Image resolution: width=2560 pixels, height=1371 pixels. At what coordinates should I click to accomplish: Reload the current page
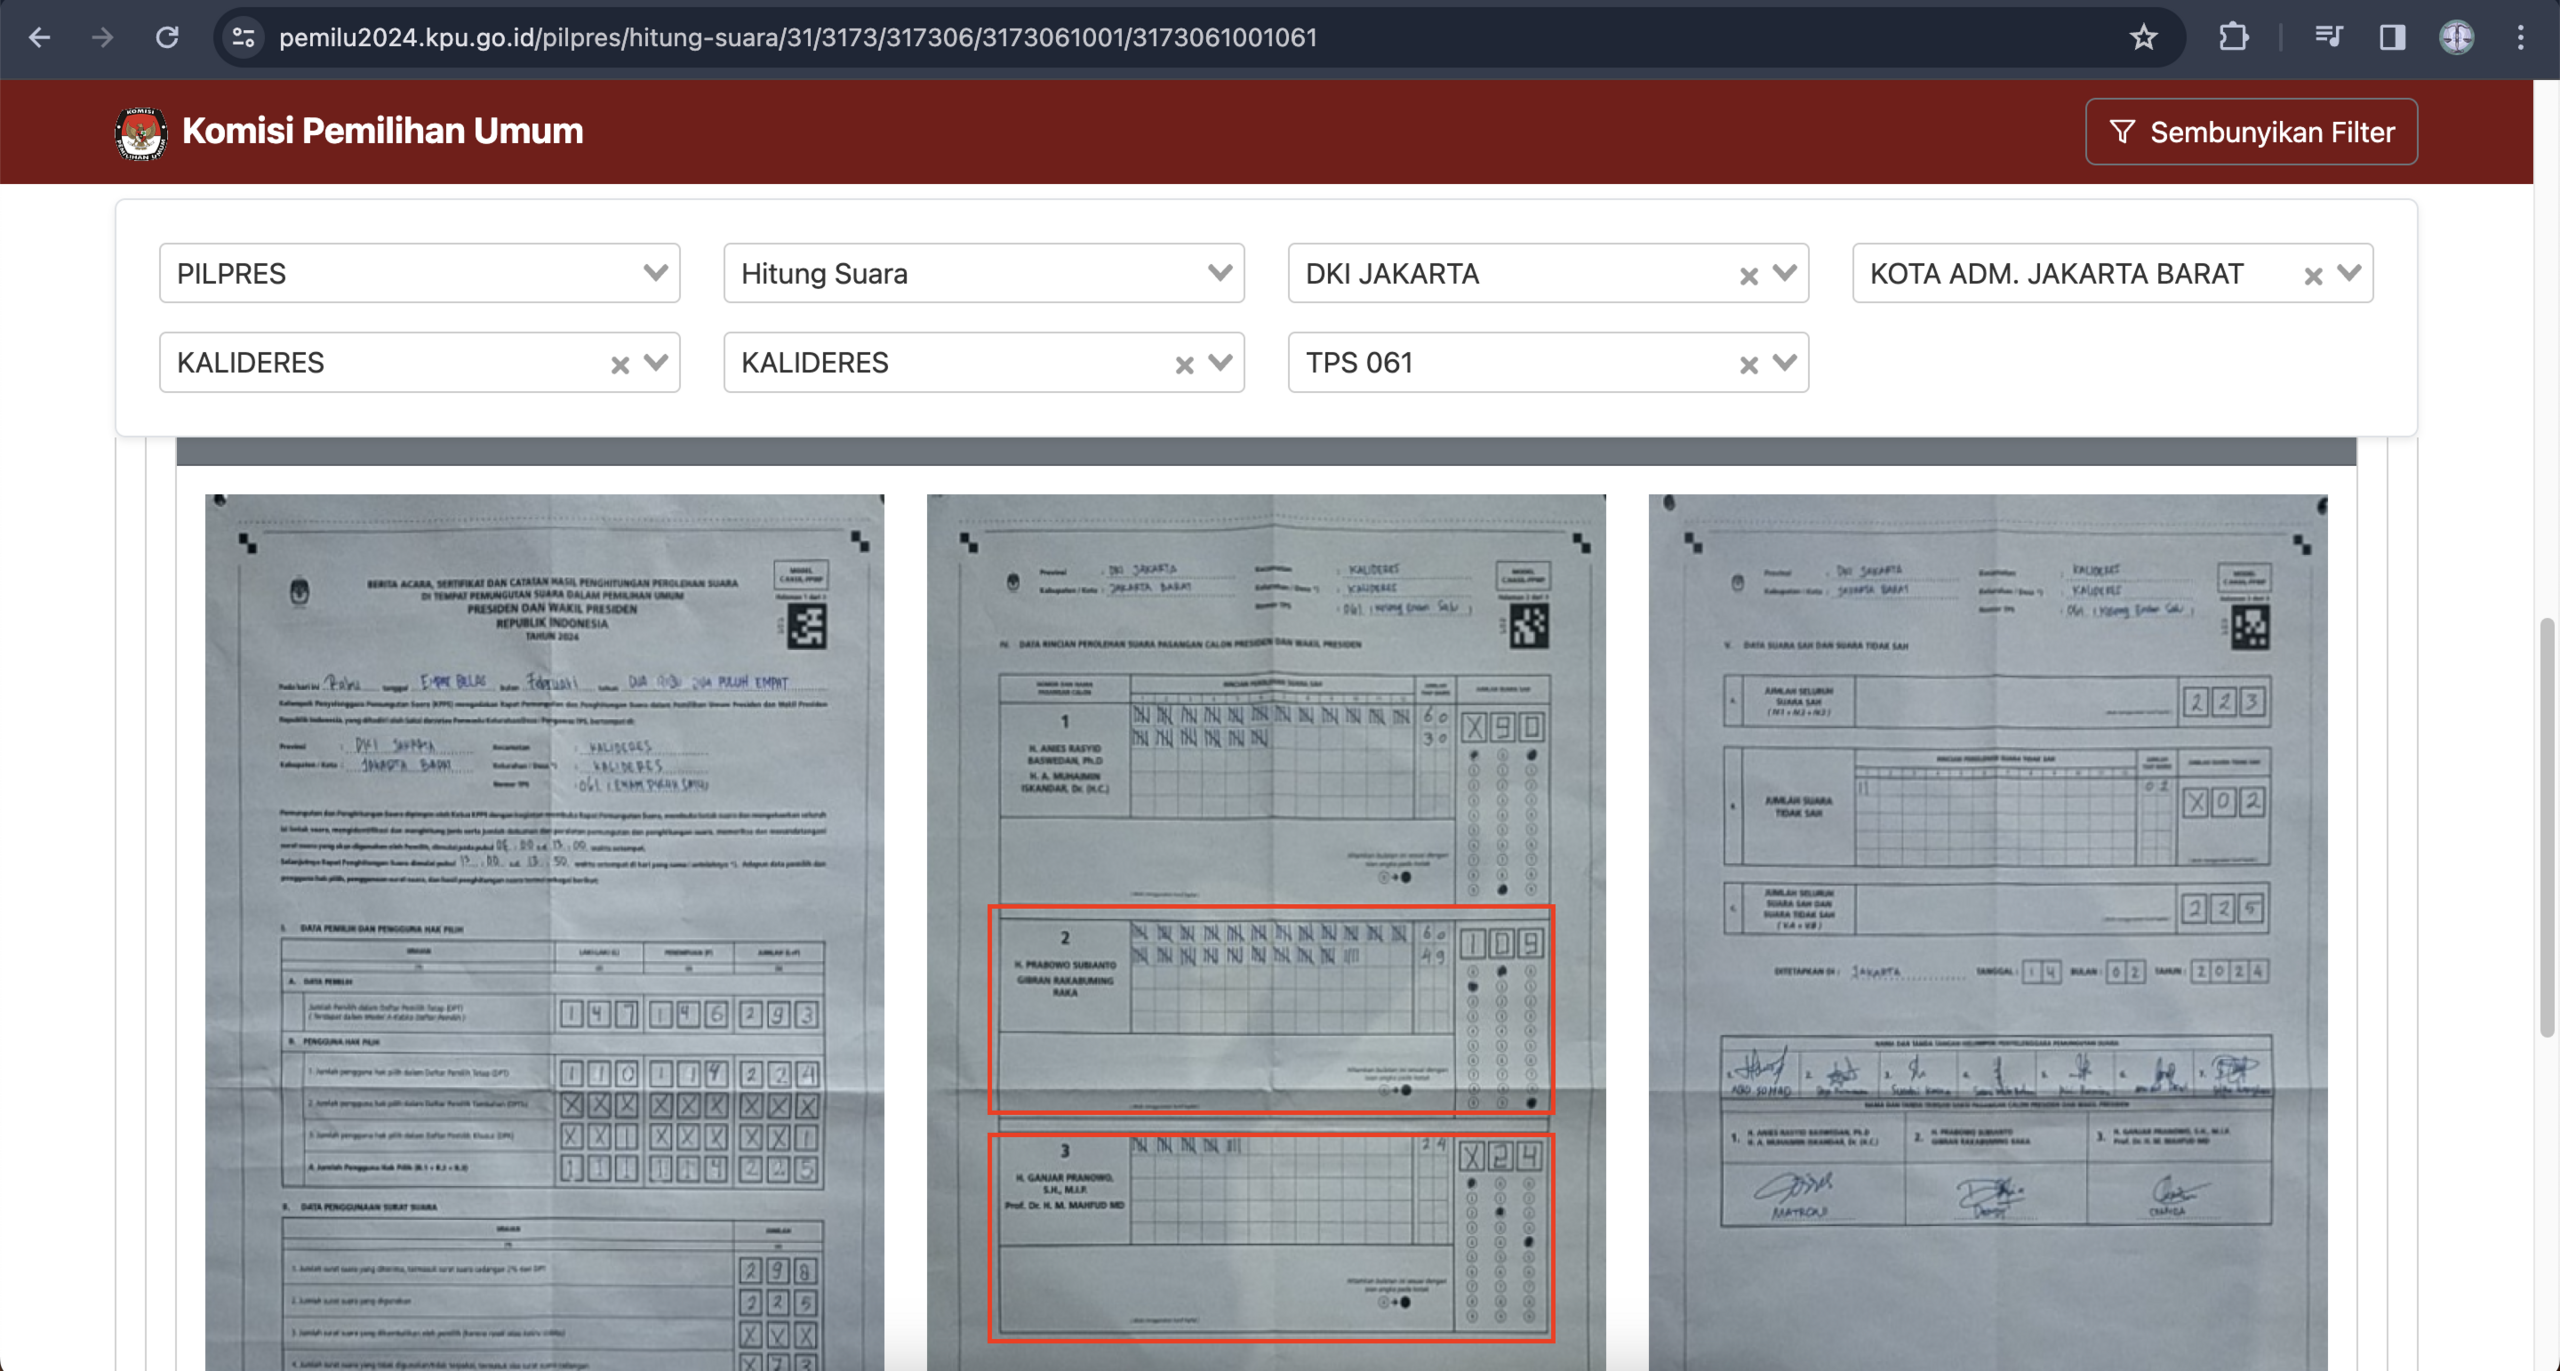point(167,38)
